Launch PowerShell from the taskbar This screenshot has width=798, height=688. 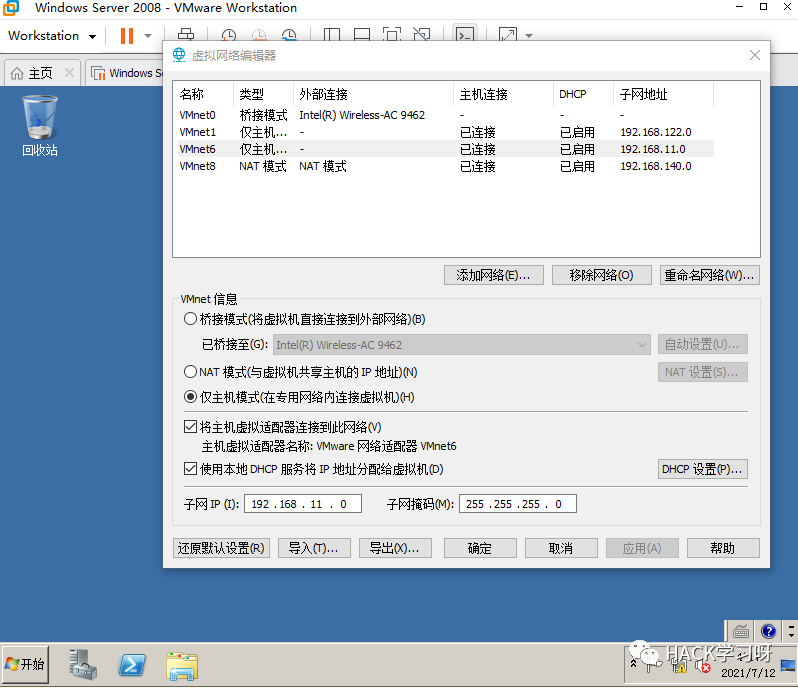[x=132, y=665]
